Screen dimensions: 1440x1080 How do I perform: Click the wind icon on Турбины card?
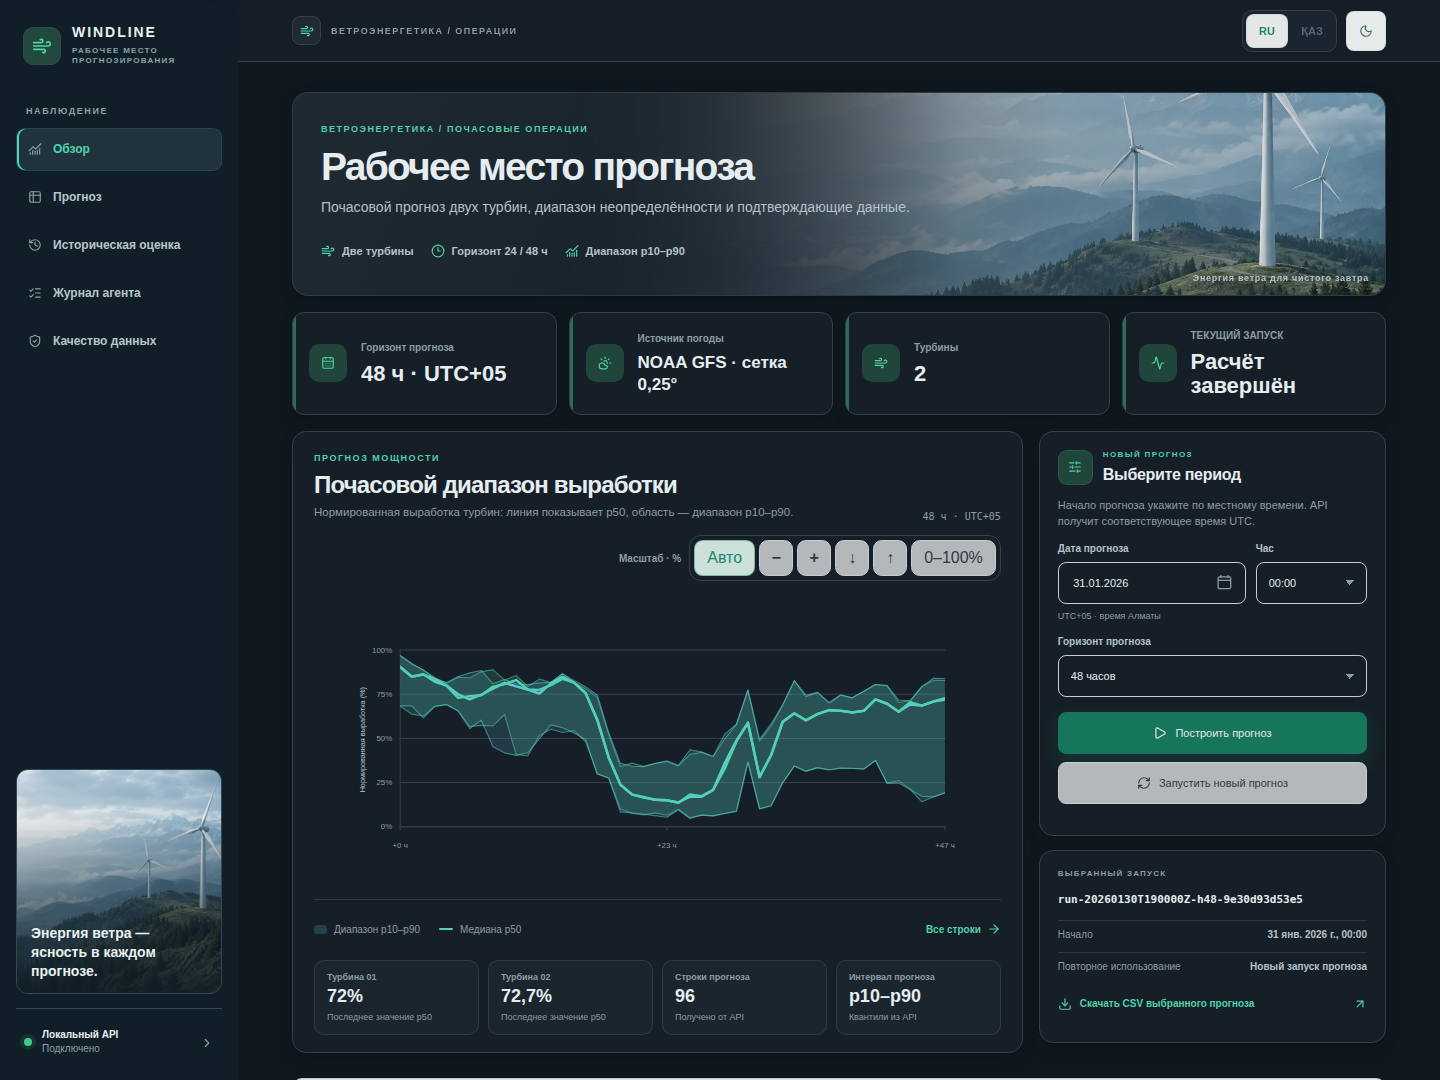pos(881,363)
